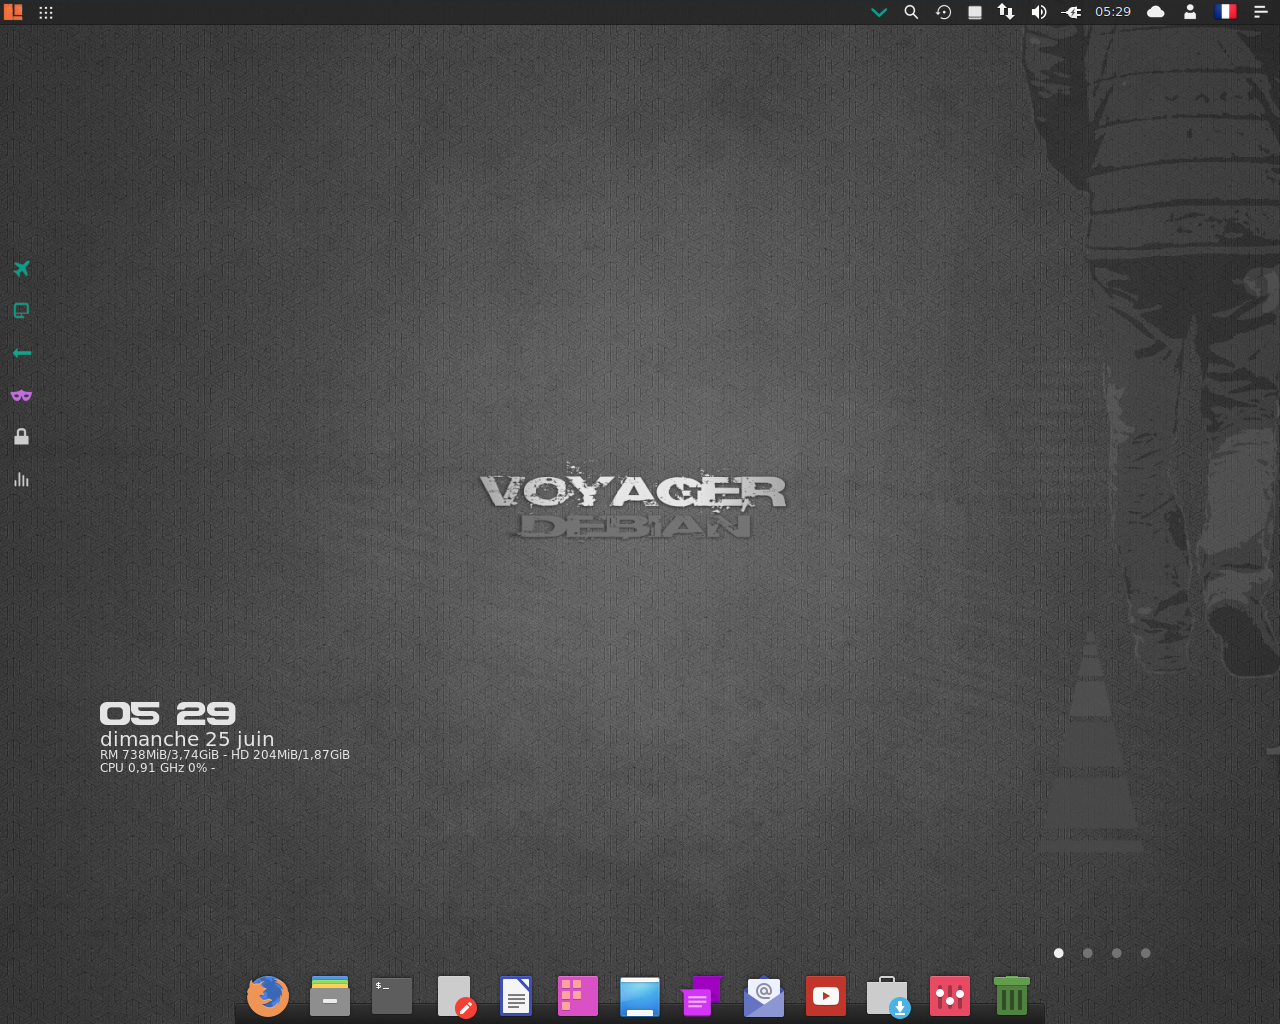Lock the screen using the padlock icon

point(21,436)
